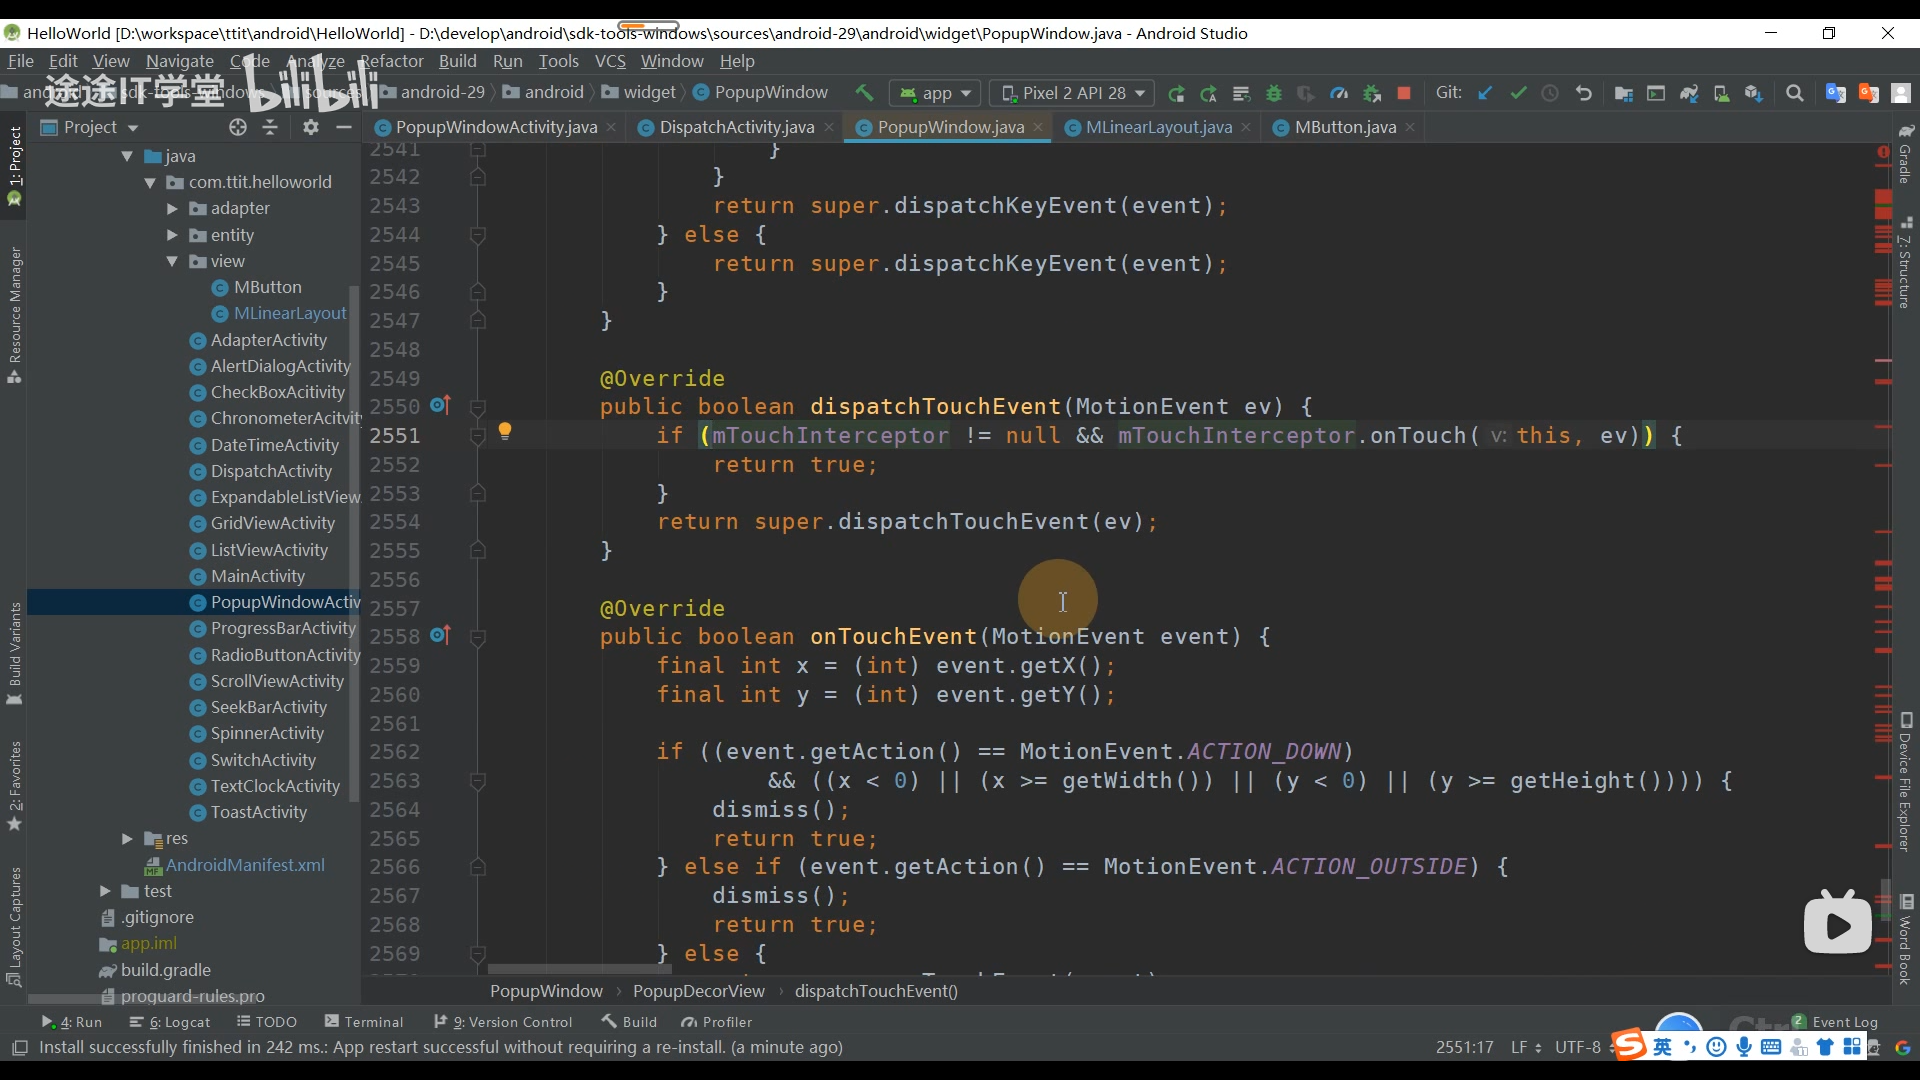Click Git Update Project blue arrow

pyautogui.click(x=1485, y=93)
